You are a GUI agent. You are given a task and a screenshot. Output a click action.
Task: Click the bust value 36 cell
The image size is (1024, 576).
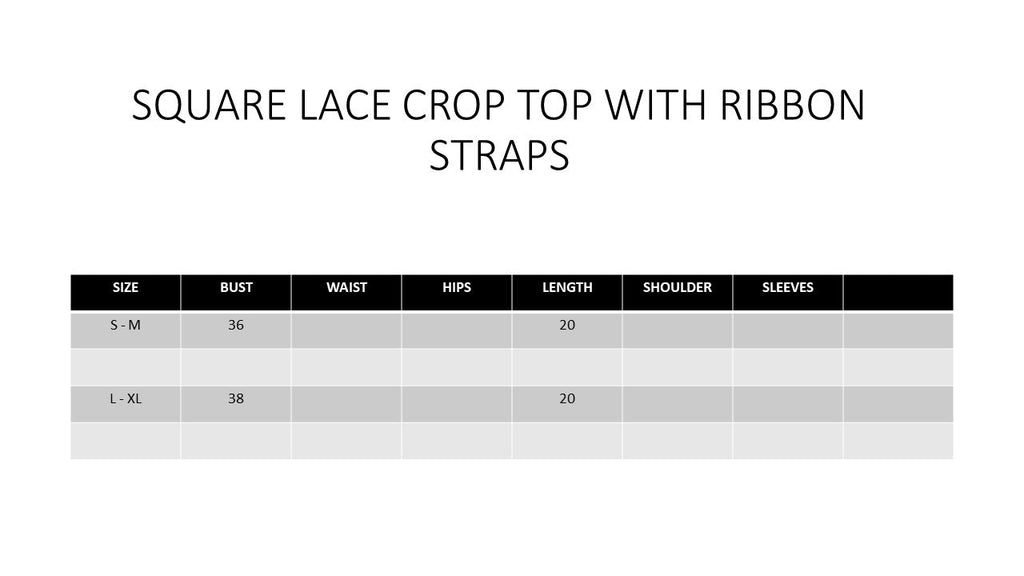236,330
